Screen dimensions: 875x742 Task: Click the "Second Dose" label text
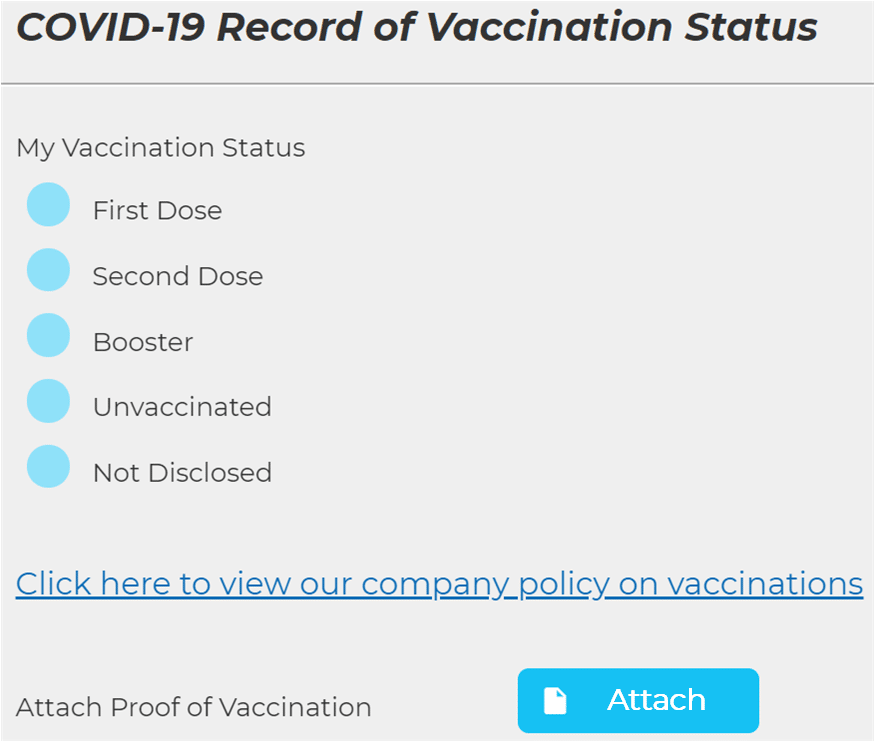click(x=177, y=276)
